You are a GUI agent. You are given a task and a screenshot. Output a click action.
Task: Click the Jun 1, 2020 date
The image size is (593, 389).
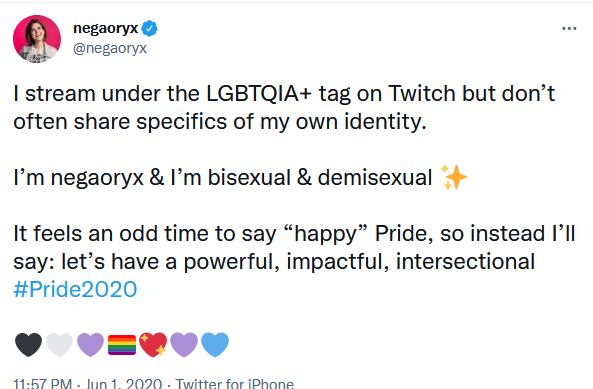(124, 383)
